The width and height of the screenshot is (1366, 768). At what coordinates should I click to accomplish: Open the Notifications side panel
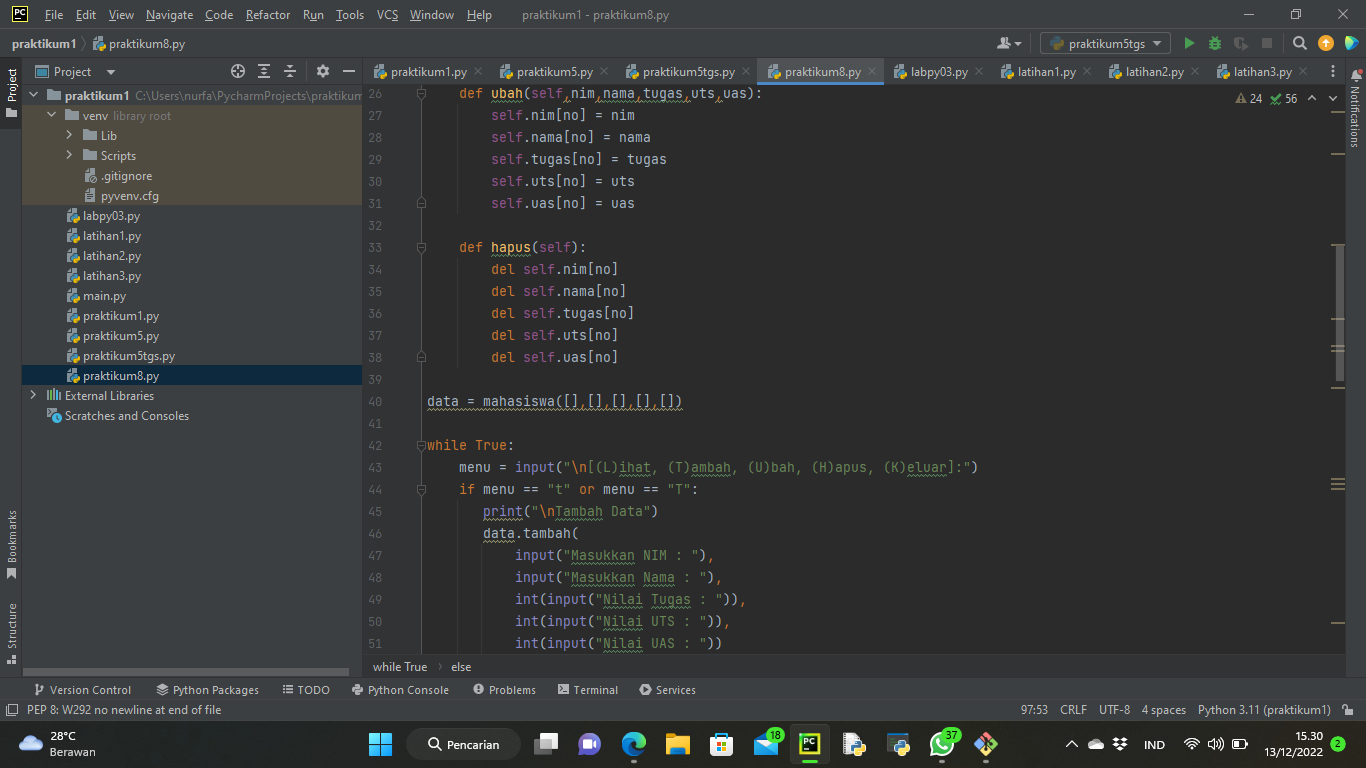1355,109
